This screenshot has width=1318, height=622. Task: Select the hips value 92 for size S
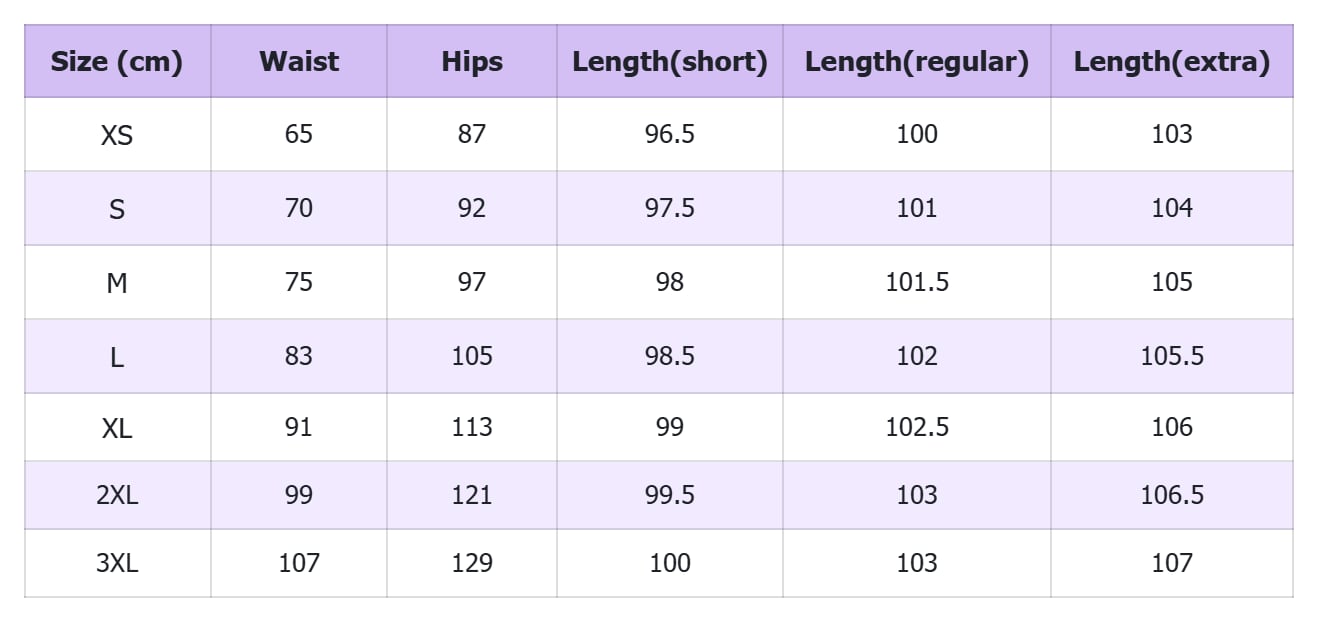[471, 208]
